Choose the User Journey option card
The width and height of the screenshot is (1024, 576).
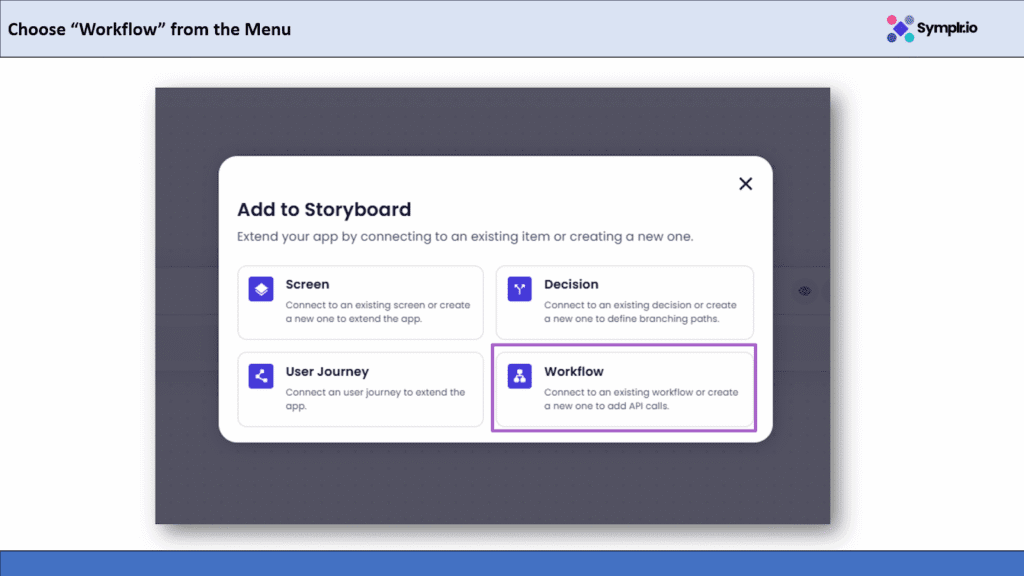coord(360,388)
